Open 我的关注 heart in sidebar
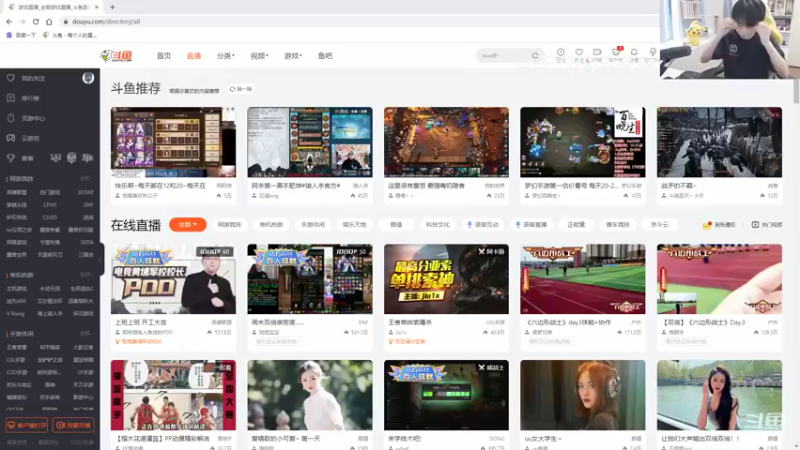The height and width of the screenshot is (450, 800). (x=11, y=78)
